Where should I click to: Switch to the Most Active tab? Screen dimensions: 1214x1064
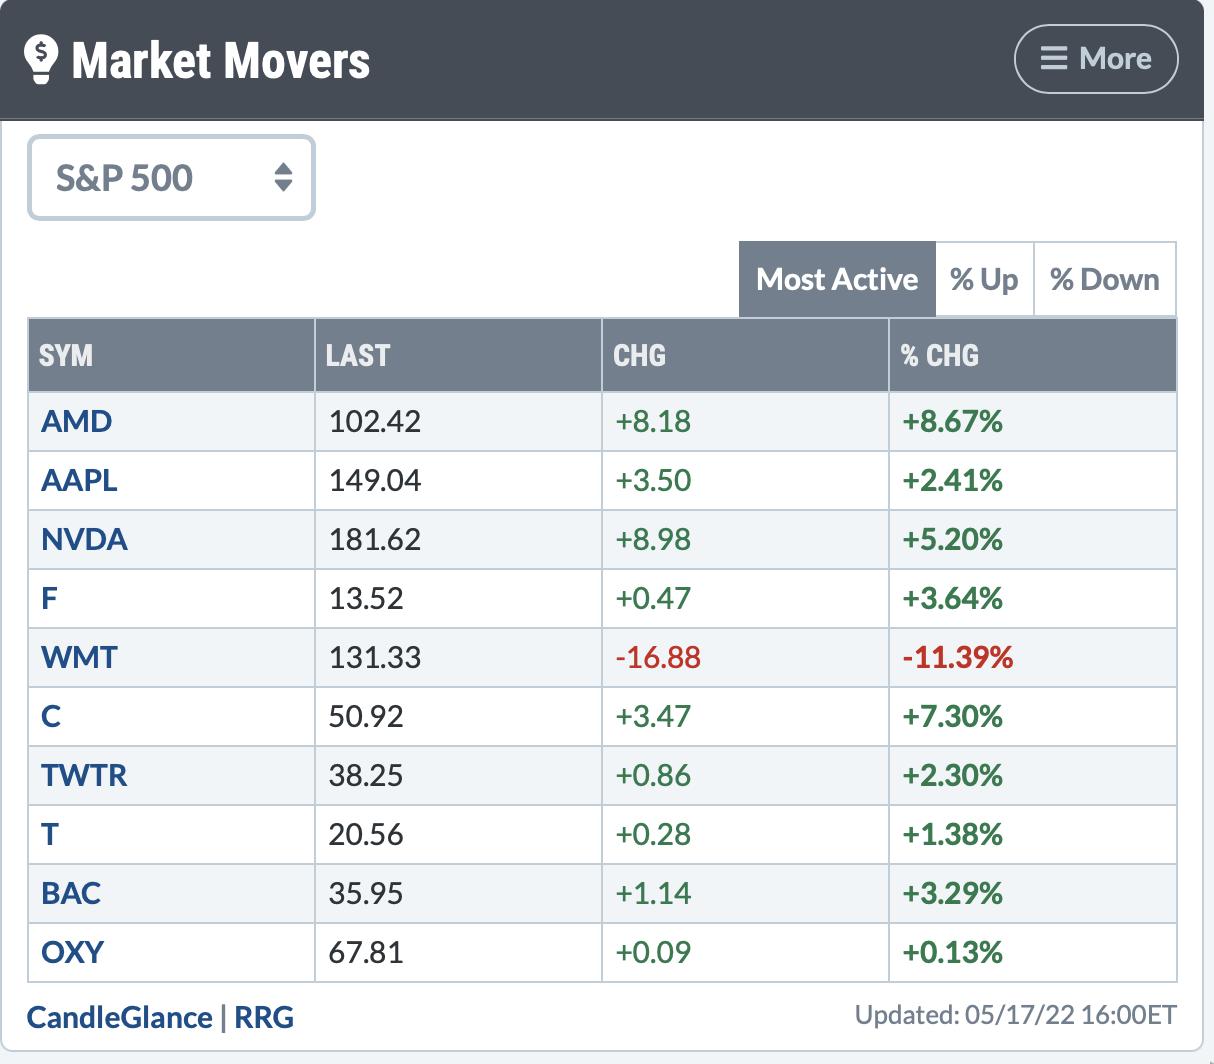(836, 279)
